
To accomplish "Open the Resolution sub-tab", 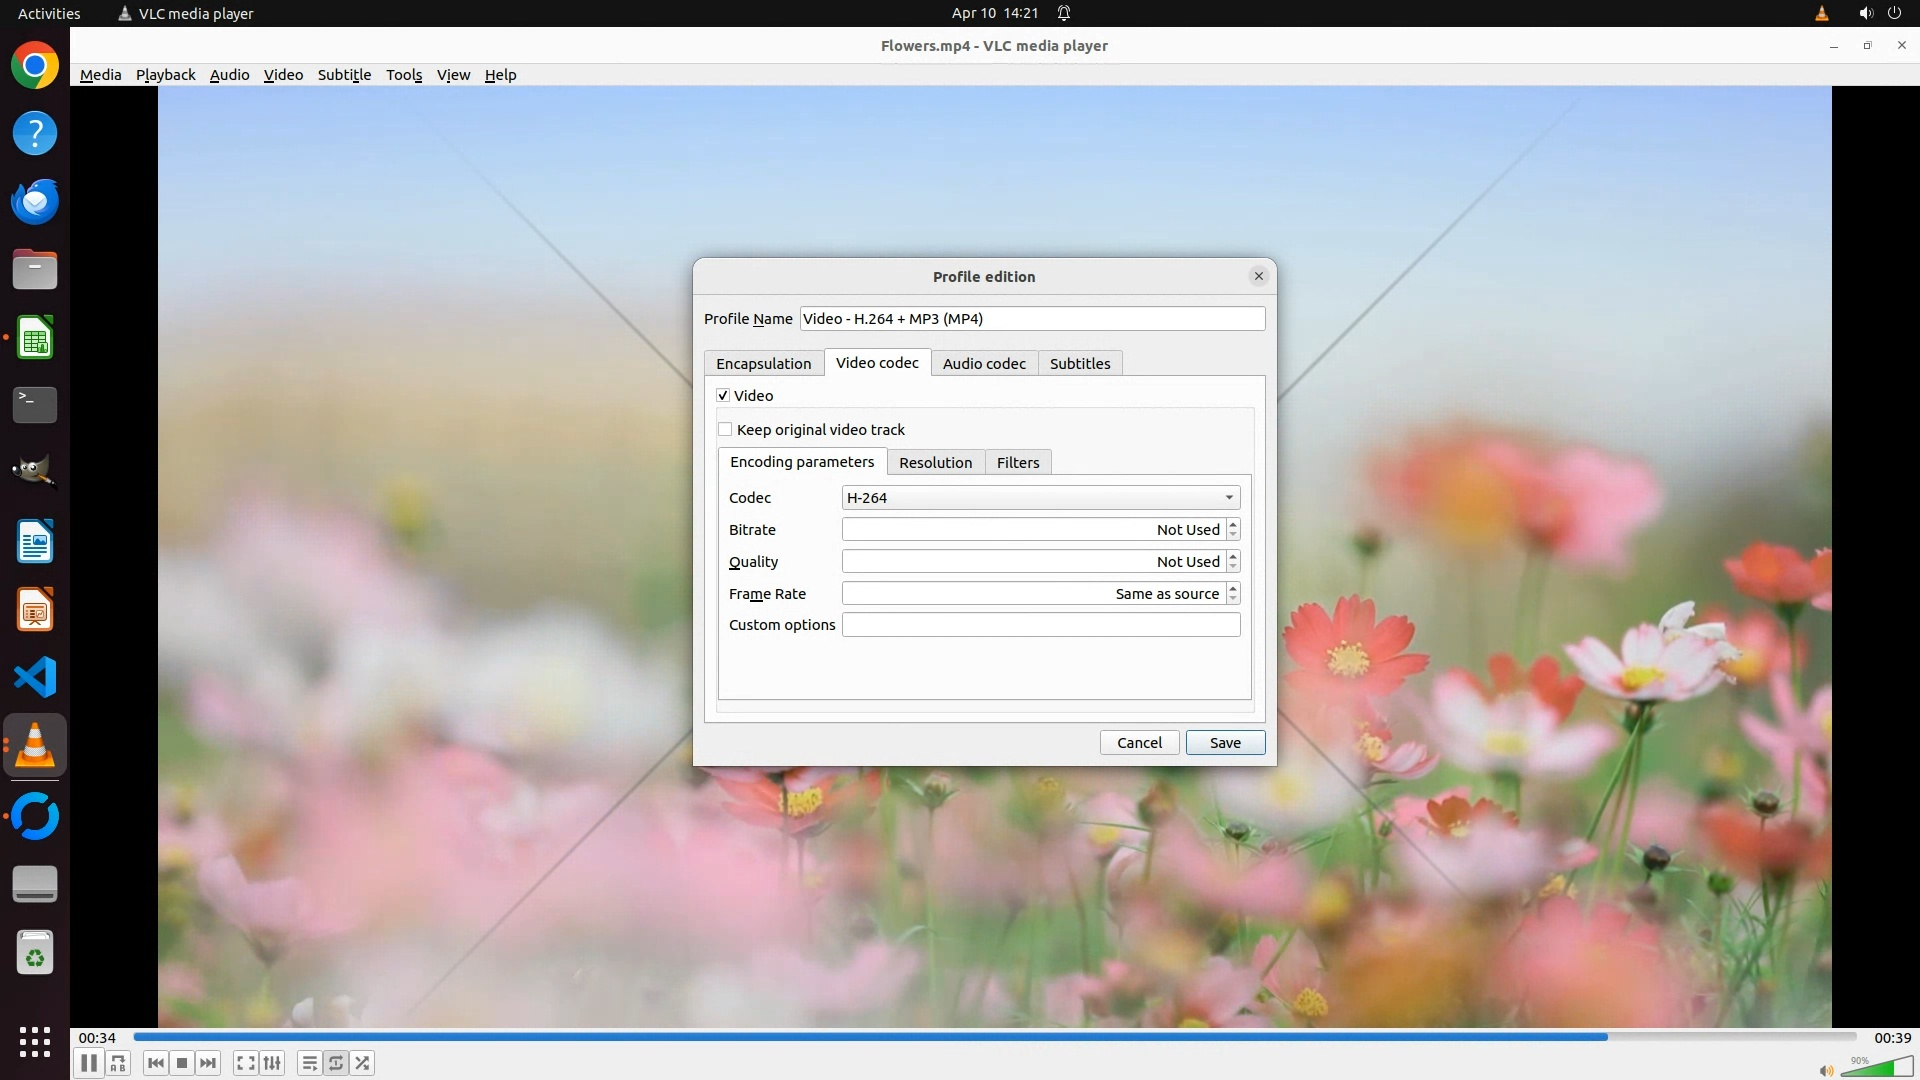I will [x=935, y=463].
